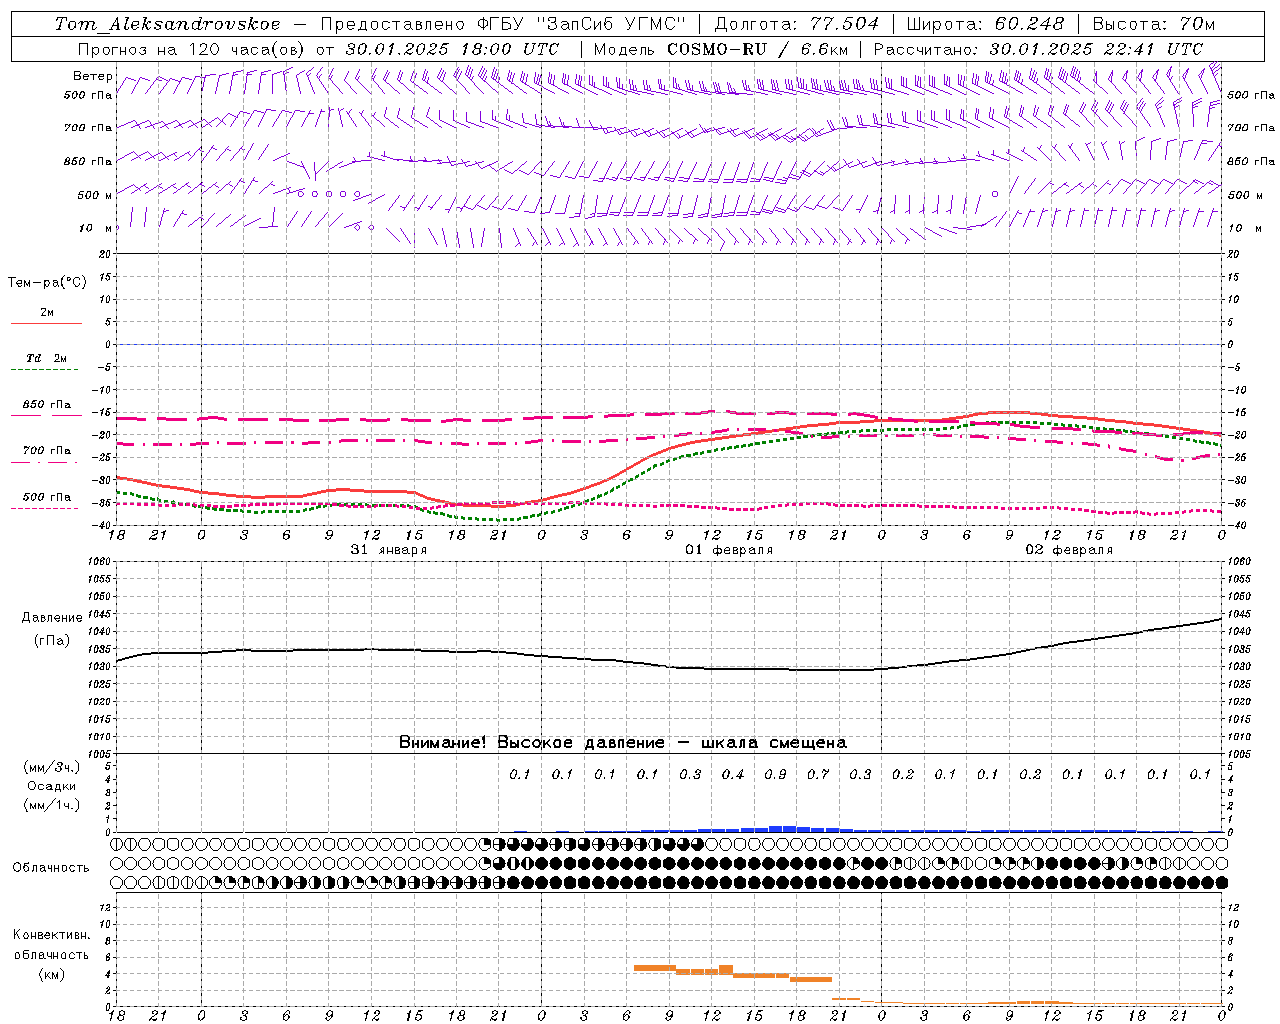The width and height of the screenshot is (1280, 1024).
Task: Click the (км) convective height unit label
Action: 52,974
